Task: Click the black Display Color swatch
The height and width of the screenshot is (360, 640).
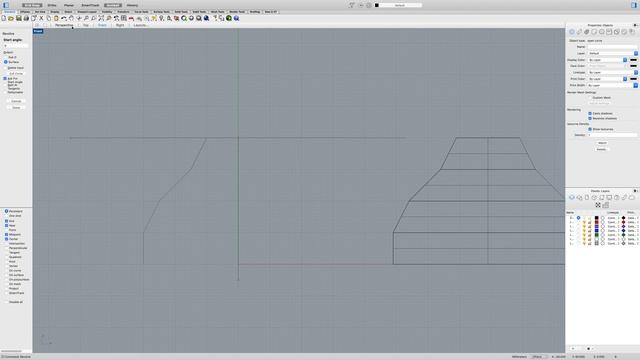Action: click(633, 60)
